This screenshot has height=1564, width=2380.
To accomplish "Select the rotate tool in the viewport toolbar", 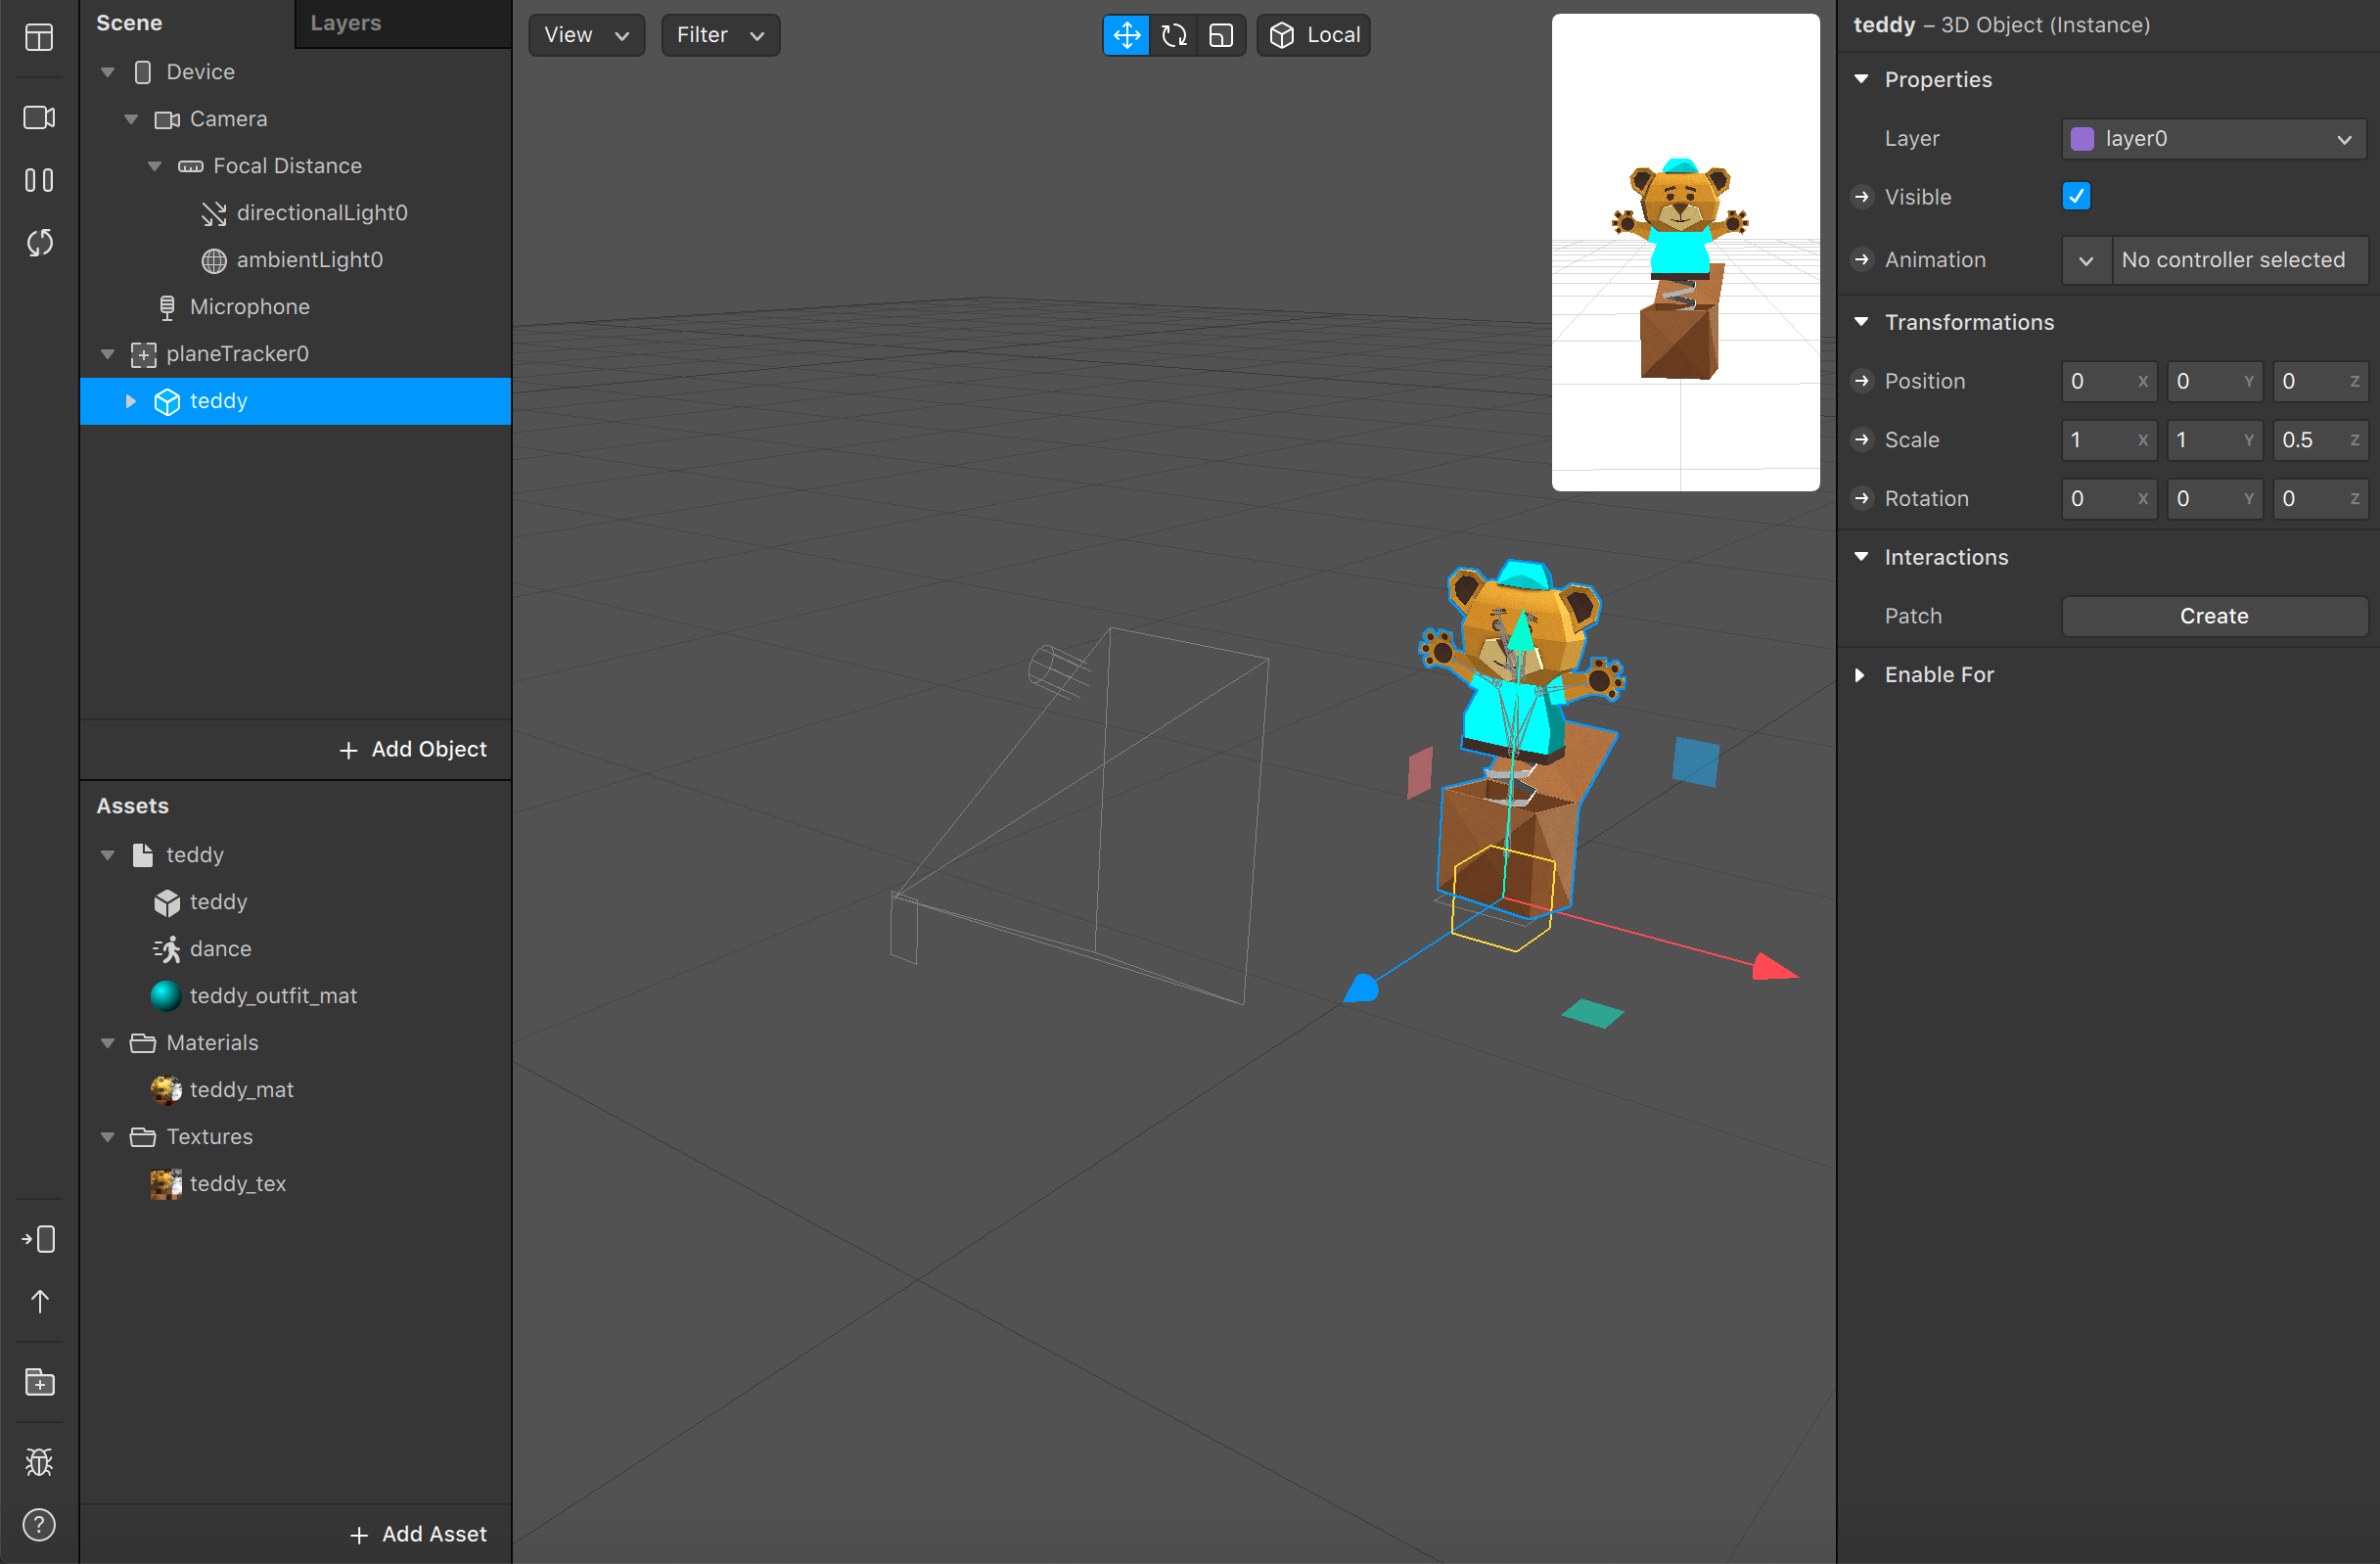I will 1174,35.
